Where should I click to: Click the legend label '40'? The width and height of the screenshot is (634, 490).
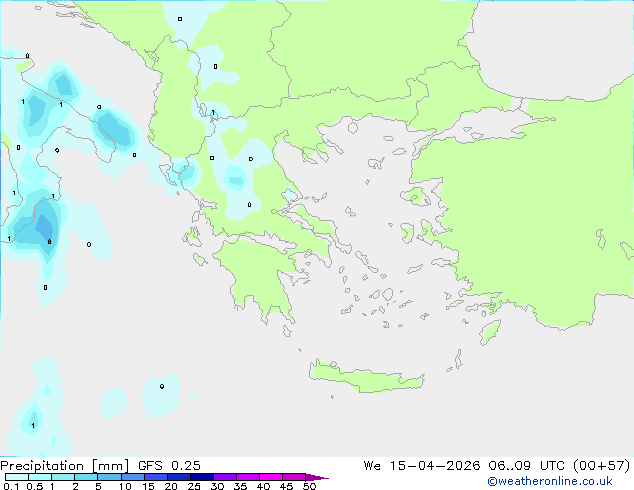click(x=263, y=486)
